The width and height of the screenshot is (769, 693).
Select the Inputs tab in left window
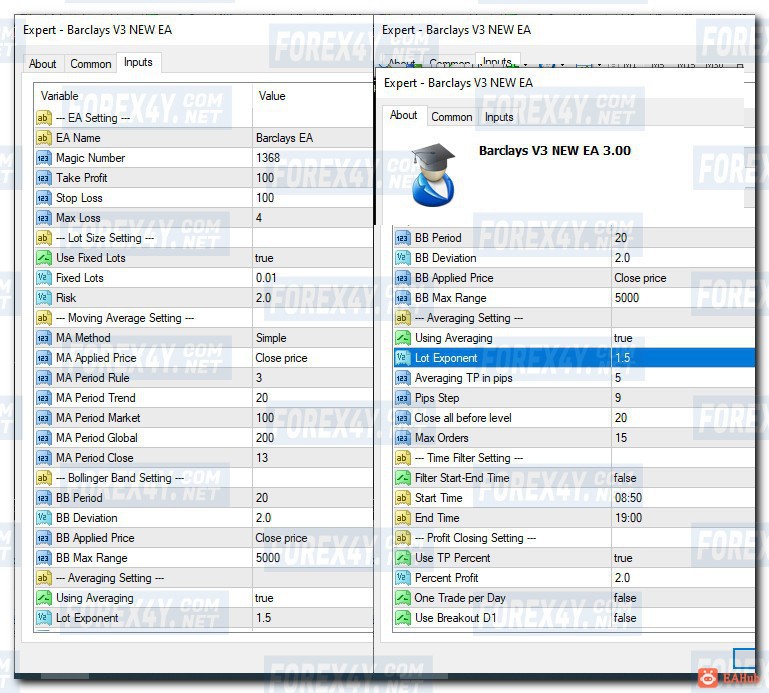(138, 62)
